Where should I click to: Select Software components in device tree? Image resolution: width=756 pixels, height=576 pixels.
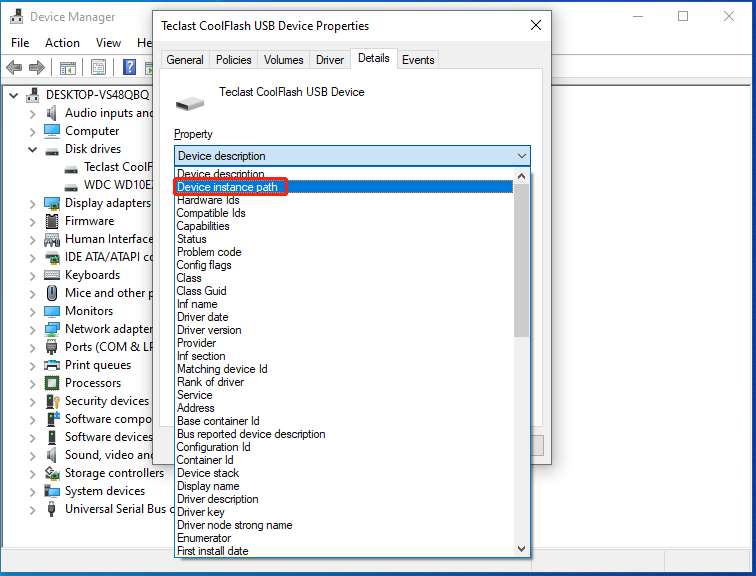(x=108, y=419)
